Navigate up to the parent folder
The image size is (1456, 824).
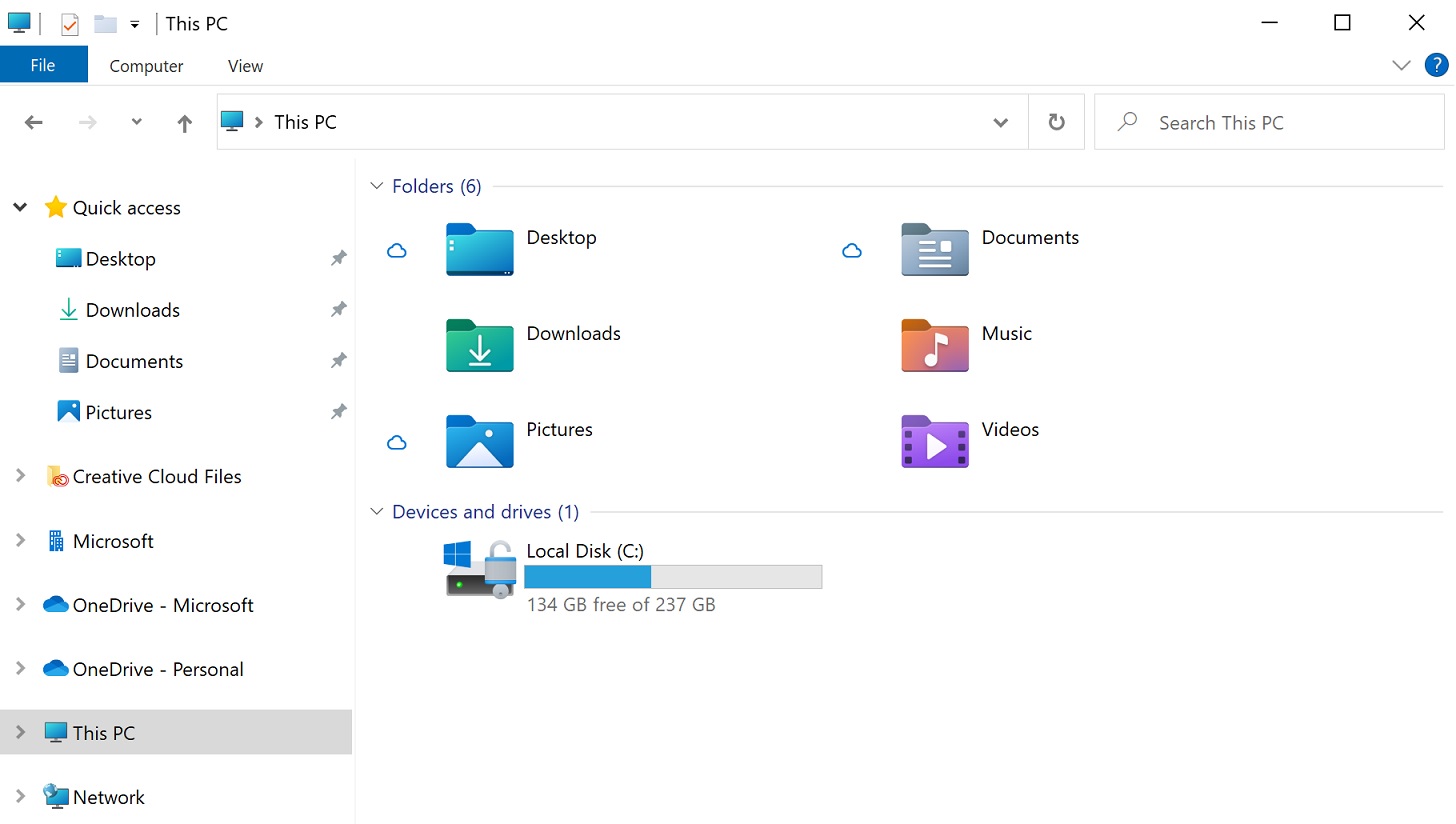click(x=184, y=122)
